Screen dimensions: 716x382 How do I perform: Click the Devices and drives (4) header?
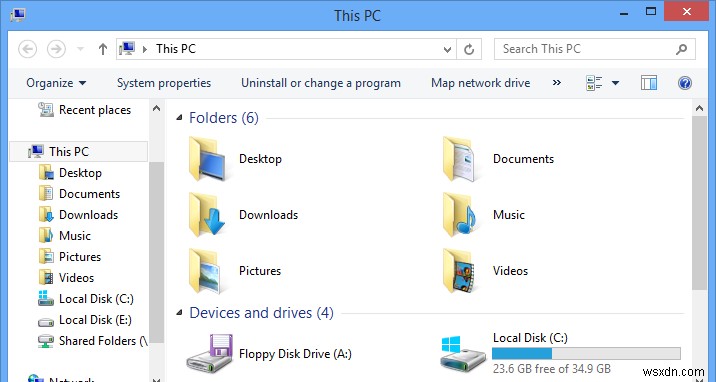coord(261,313)
